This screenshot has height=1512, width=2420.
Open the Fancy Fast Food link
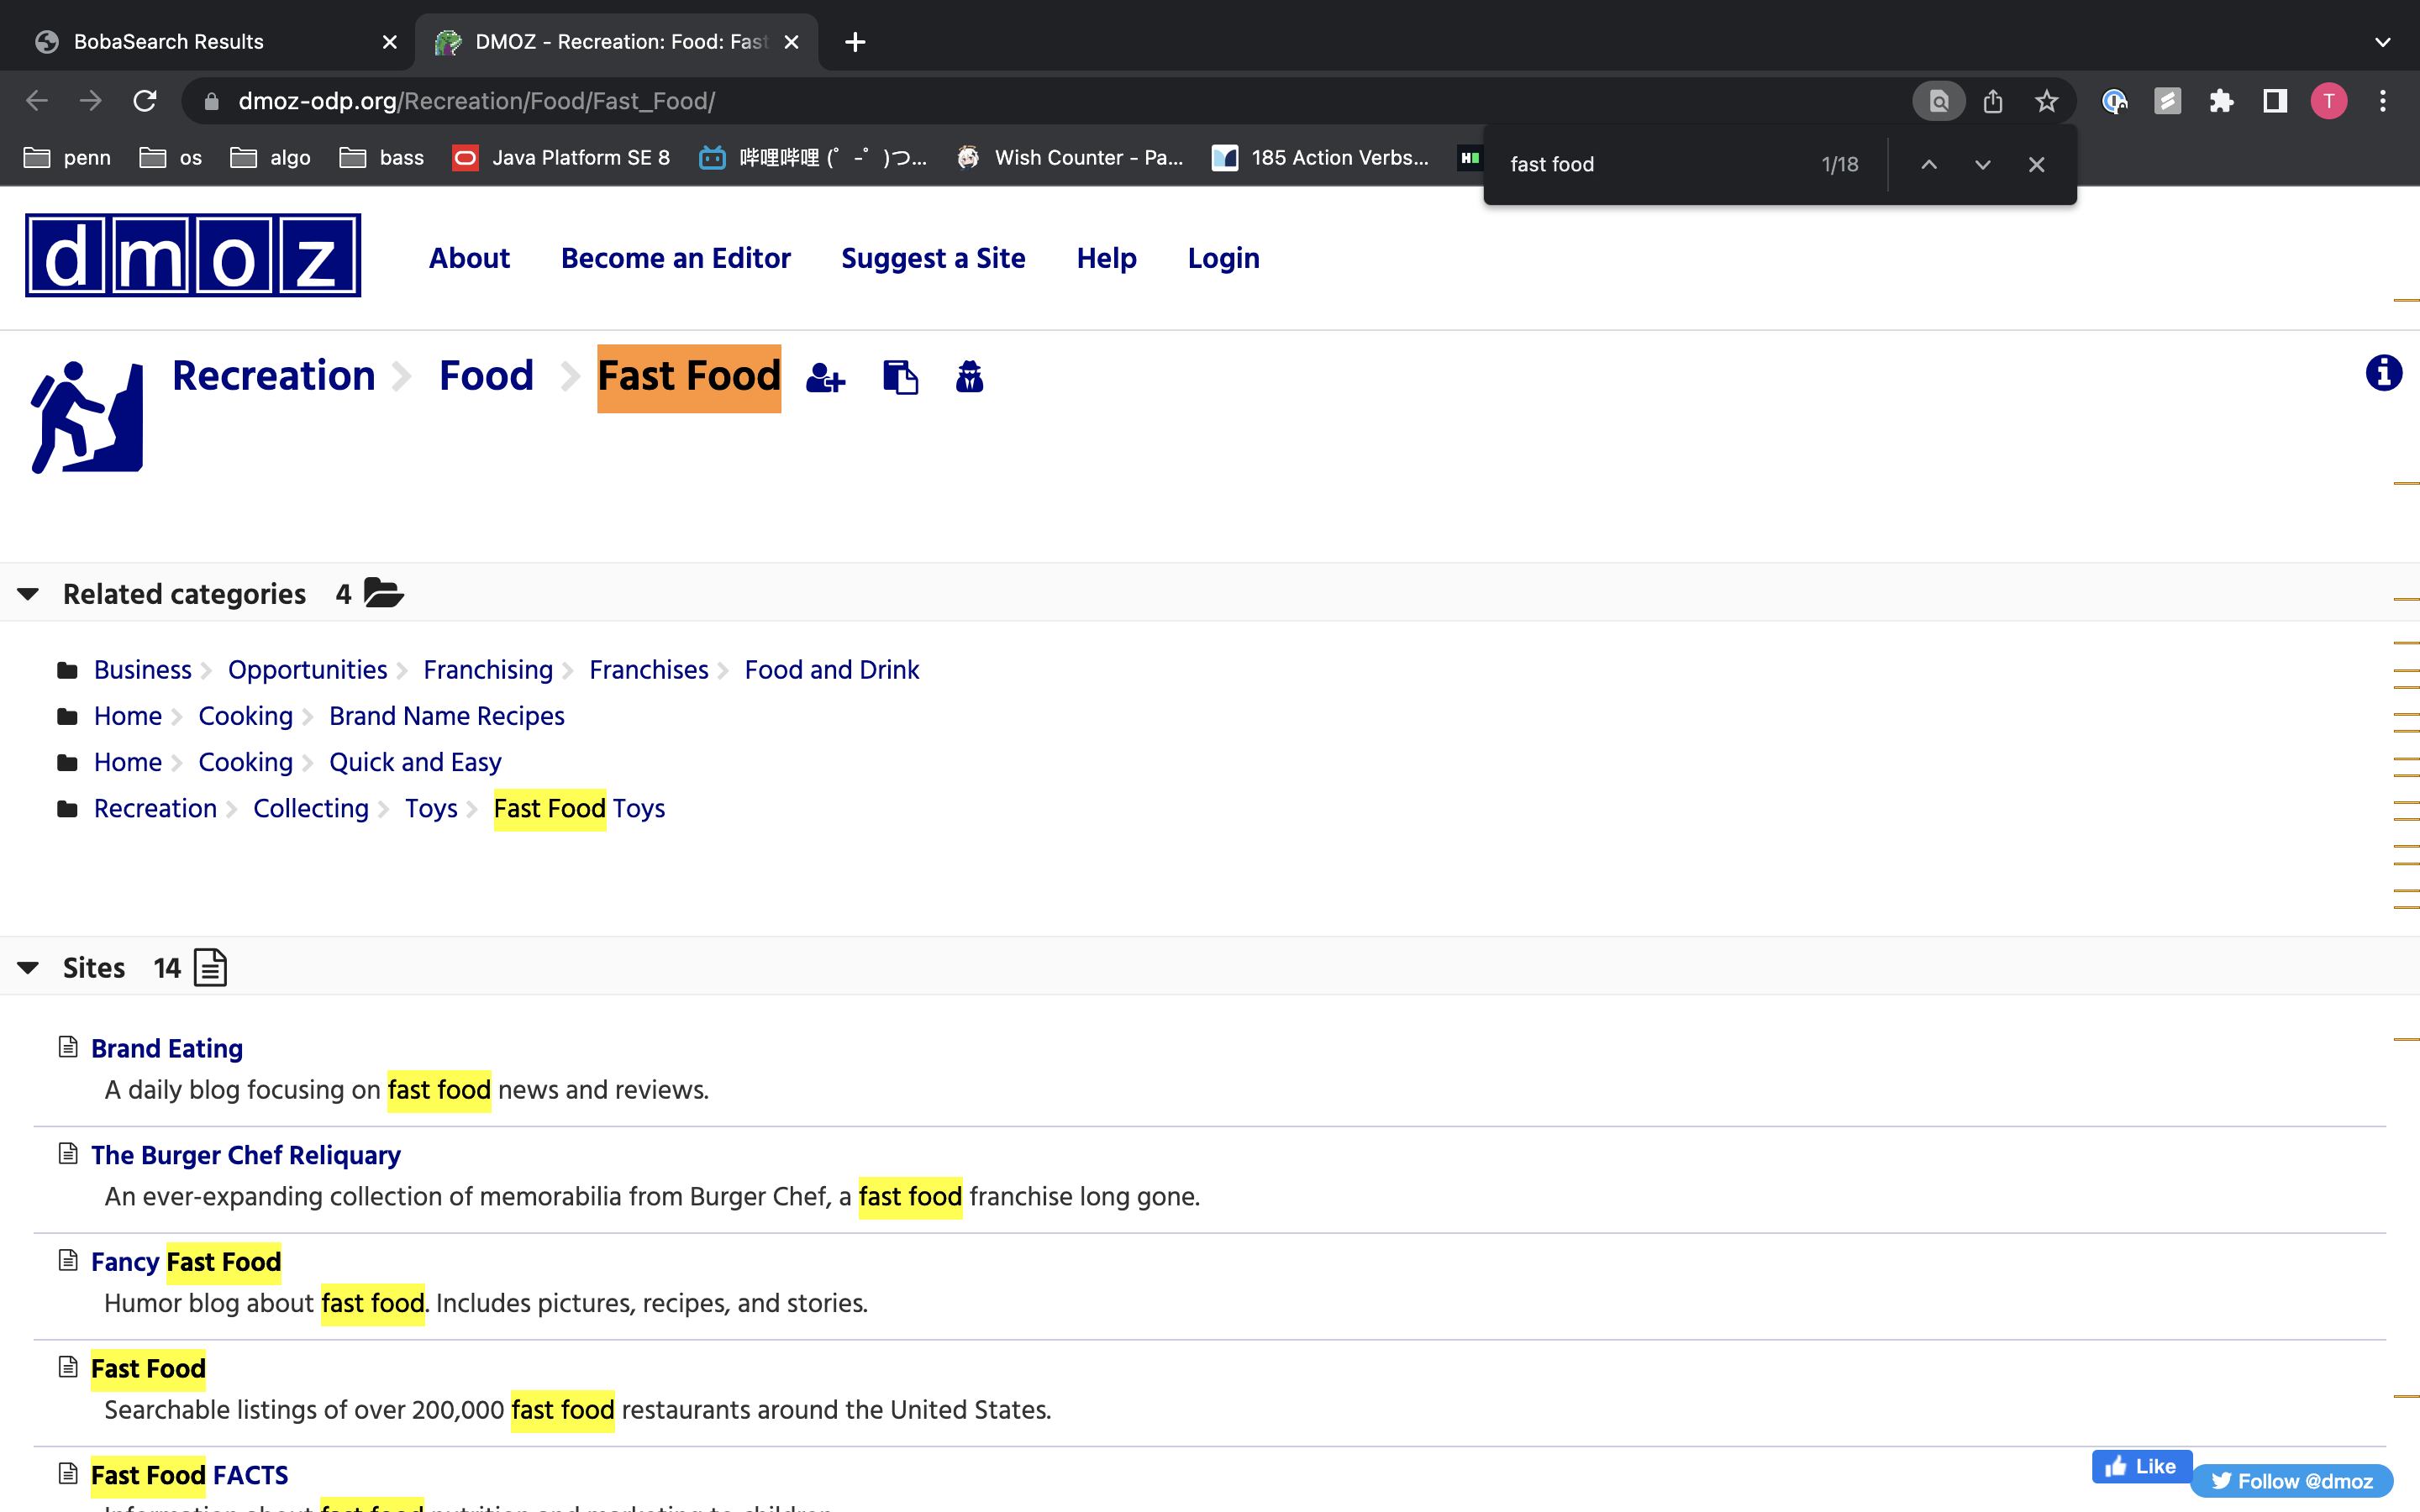coord(186,1262)
